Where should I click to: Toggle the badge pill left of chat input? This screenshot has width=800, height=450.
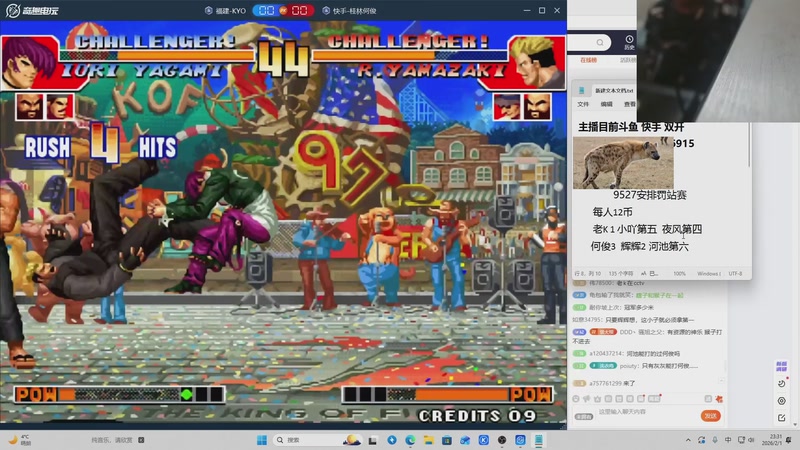point(584,416)
